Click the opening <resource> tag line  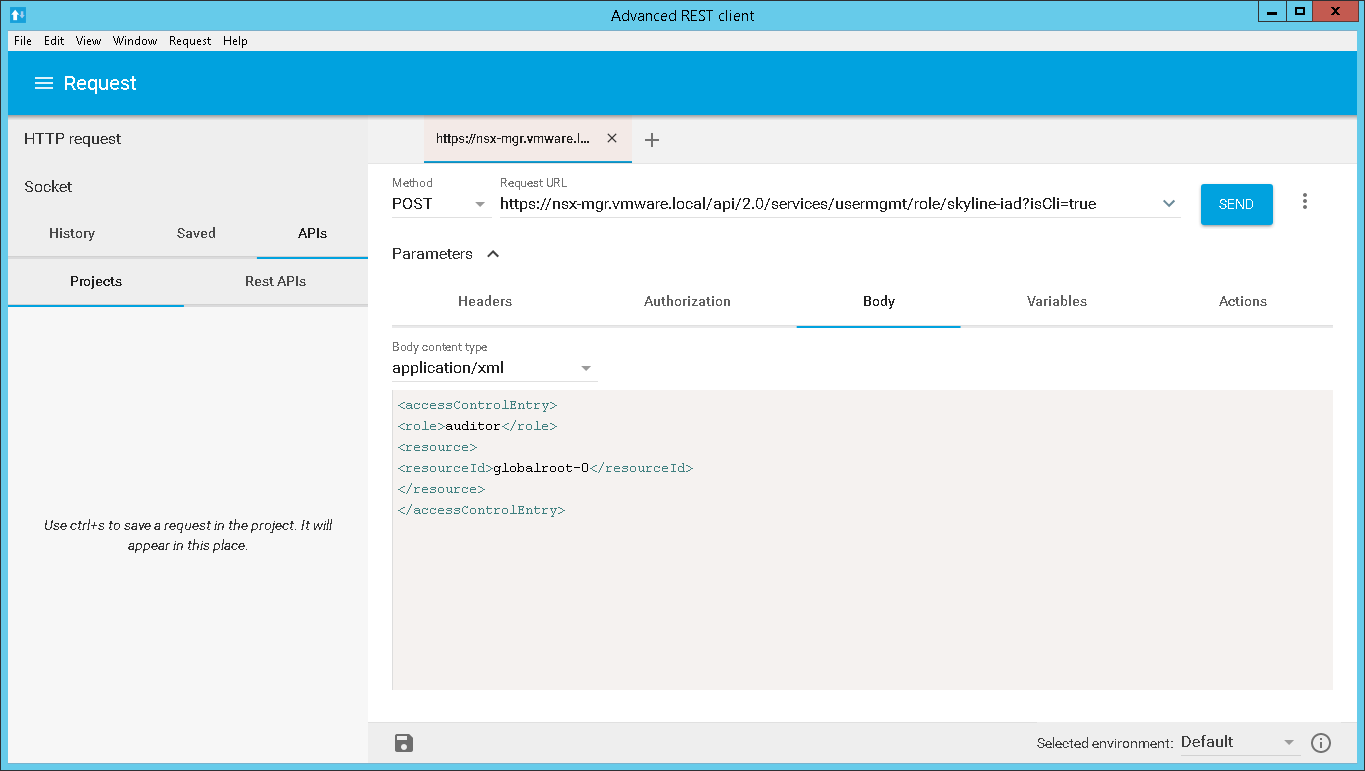(x=437, y=447)
